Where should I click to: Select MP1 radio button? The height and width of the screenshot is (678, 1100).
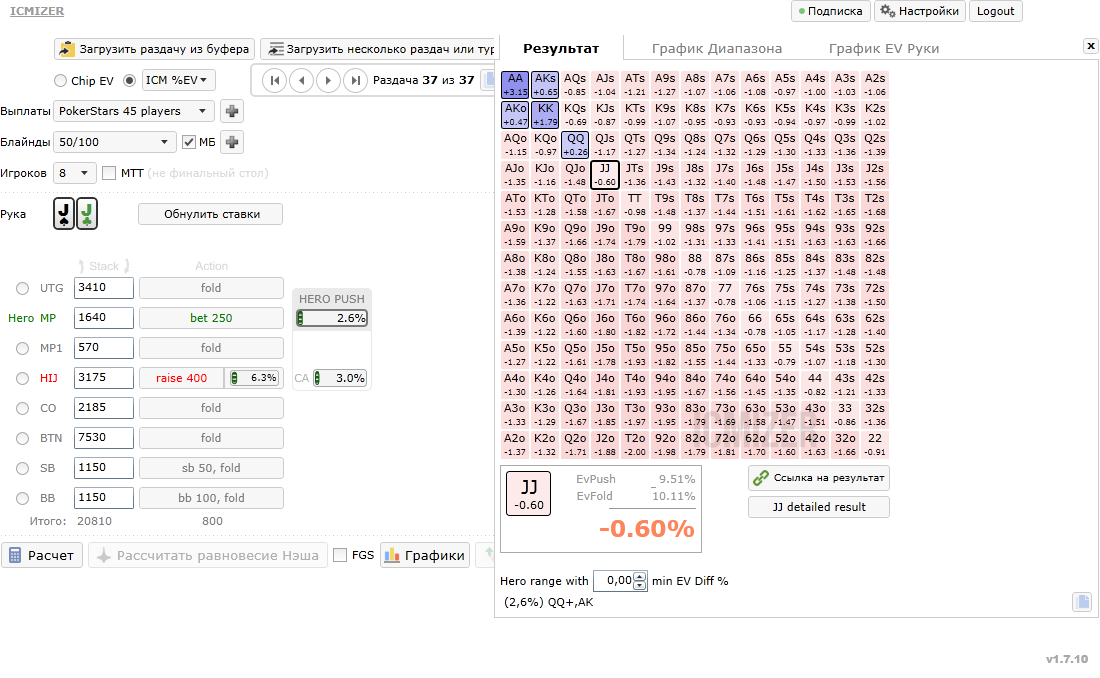(22, 348)
